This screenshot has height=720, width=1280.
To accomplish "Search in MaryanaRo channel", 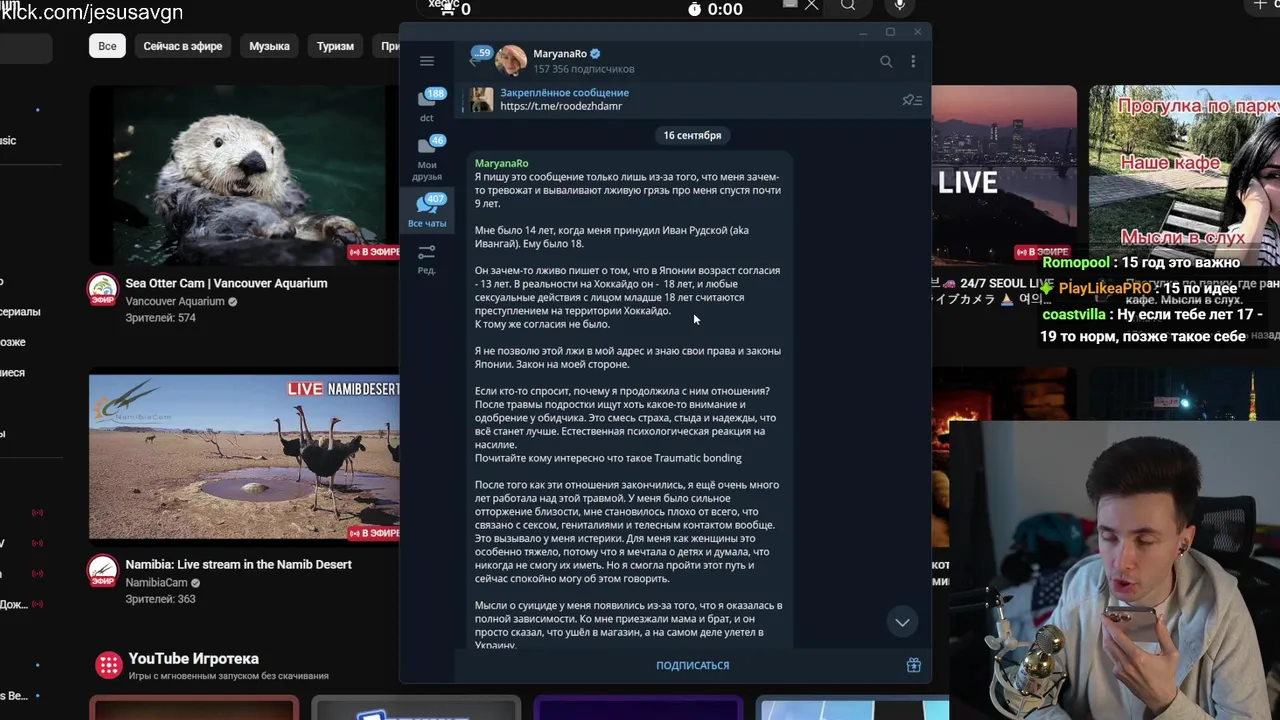I will (886, 61).
